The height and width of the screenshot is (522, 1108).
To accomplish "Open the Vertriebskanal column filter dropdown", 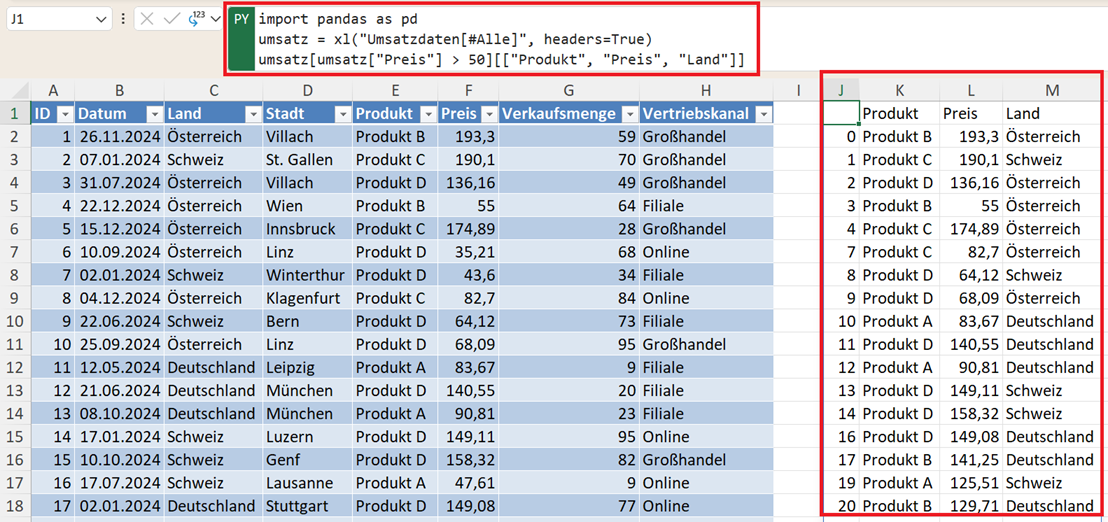I will 763,114.
